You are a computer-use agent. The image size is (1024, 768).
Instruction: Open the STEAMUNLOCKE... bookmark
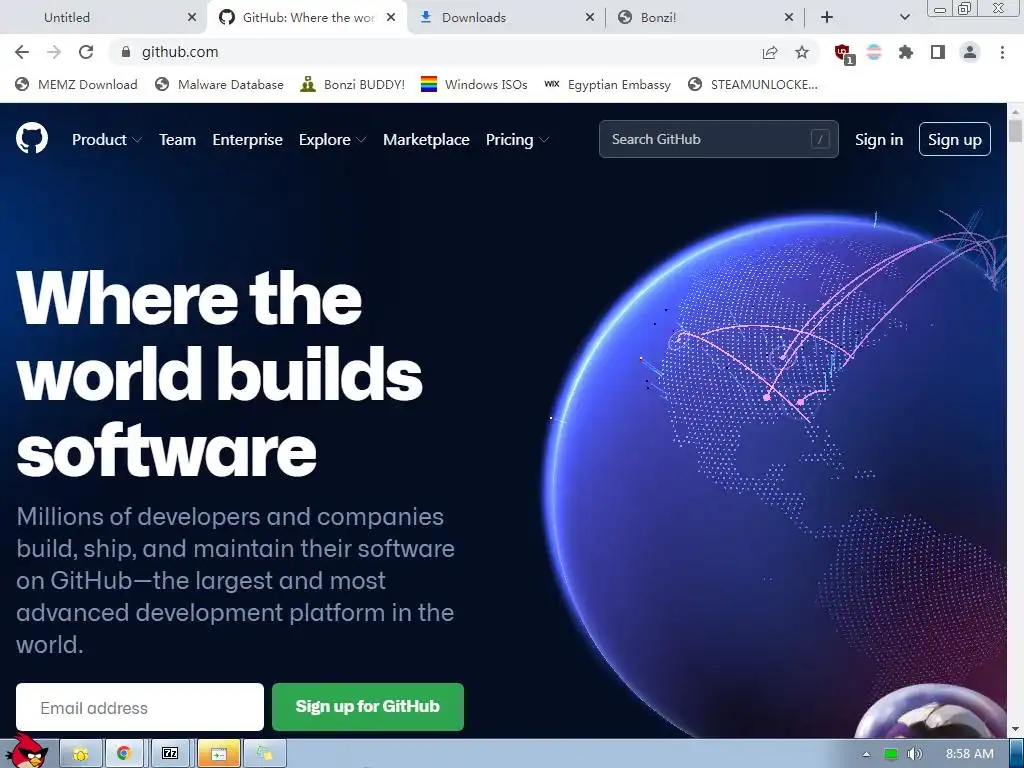click(x=752, y=84)
